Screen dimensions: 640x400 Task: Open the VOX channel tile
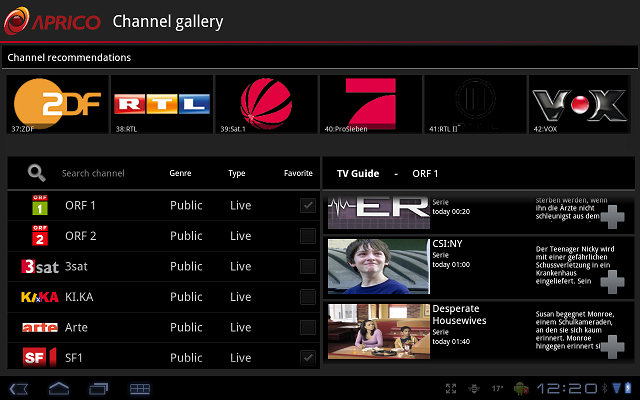(580, 104)
